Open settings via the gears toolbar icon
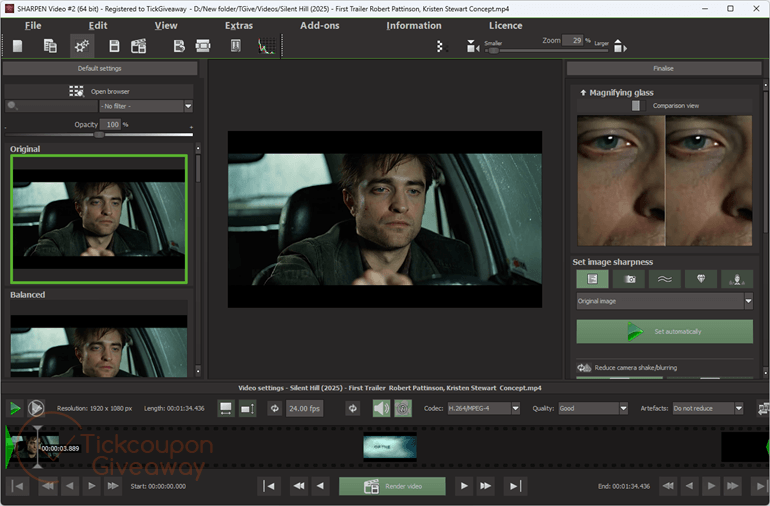This screenshot has height=506, width=770. coord(82,46)
